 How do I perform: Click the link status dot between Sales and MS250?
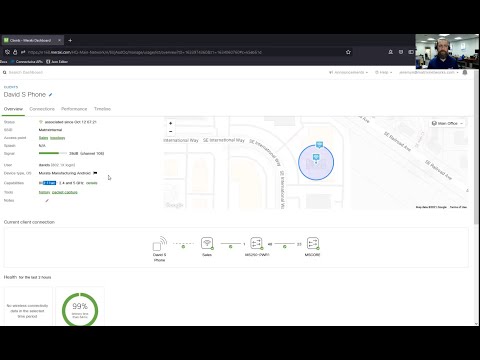click(230, 247)
